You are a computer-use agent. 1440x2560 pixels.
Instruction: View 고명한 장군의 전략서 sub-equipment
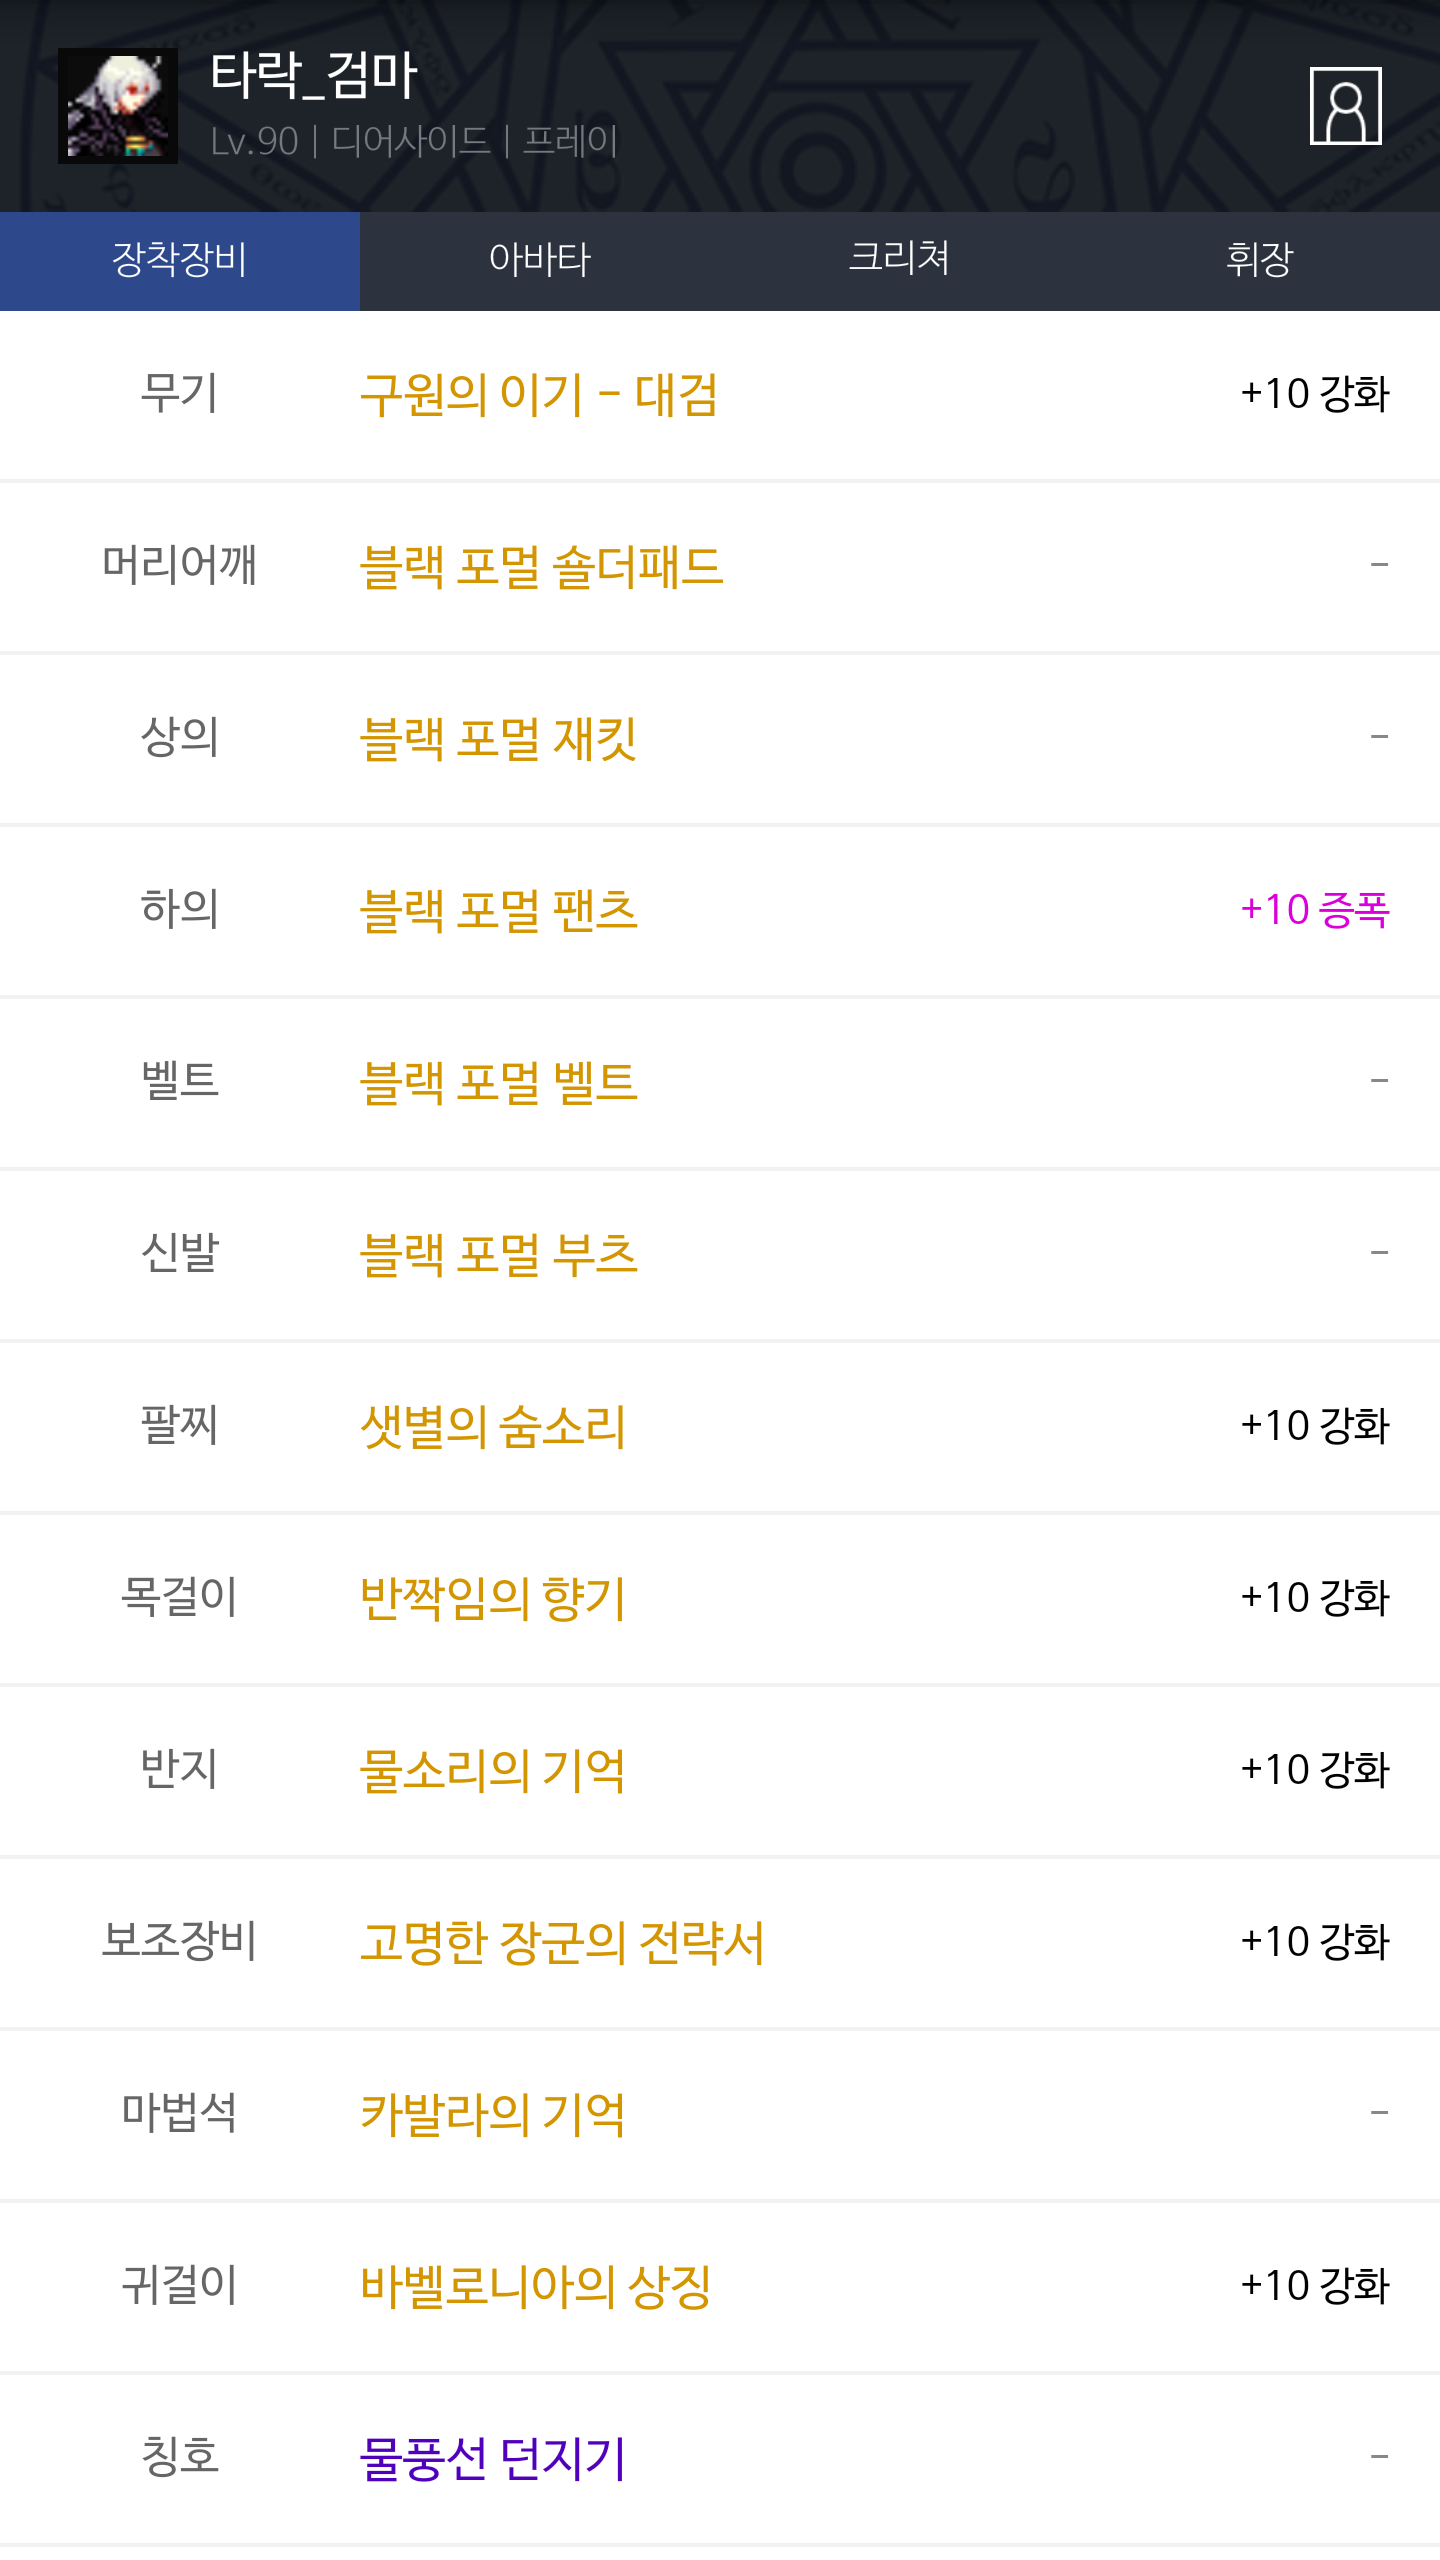pyautogui.click(x=562, y=1943)
